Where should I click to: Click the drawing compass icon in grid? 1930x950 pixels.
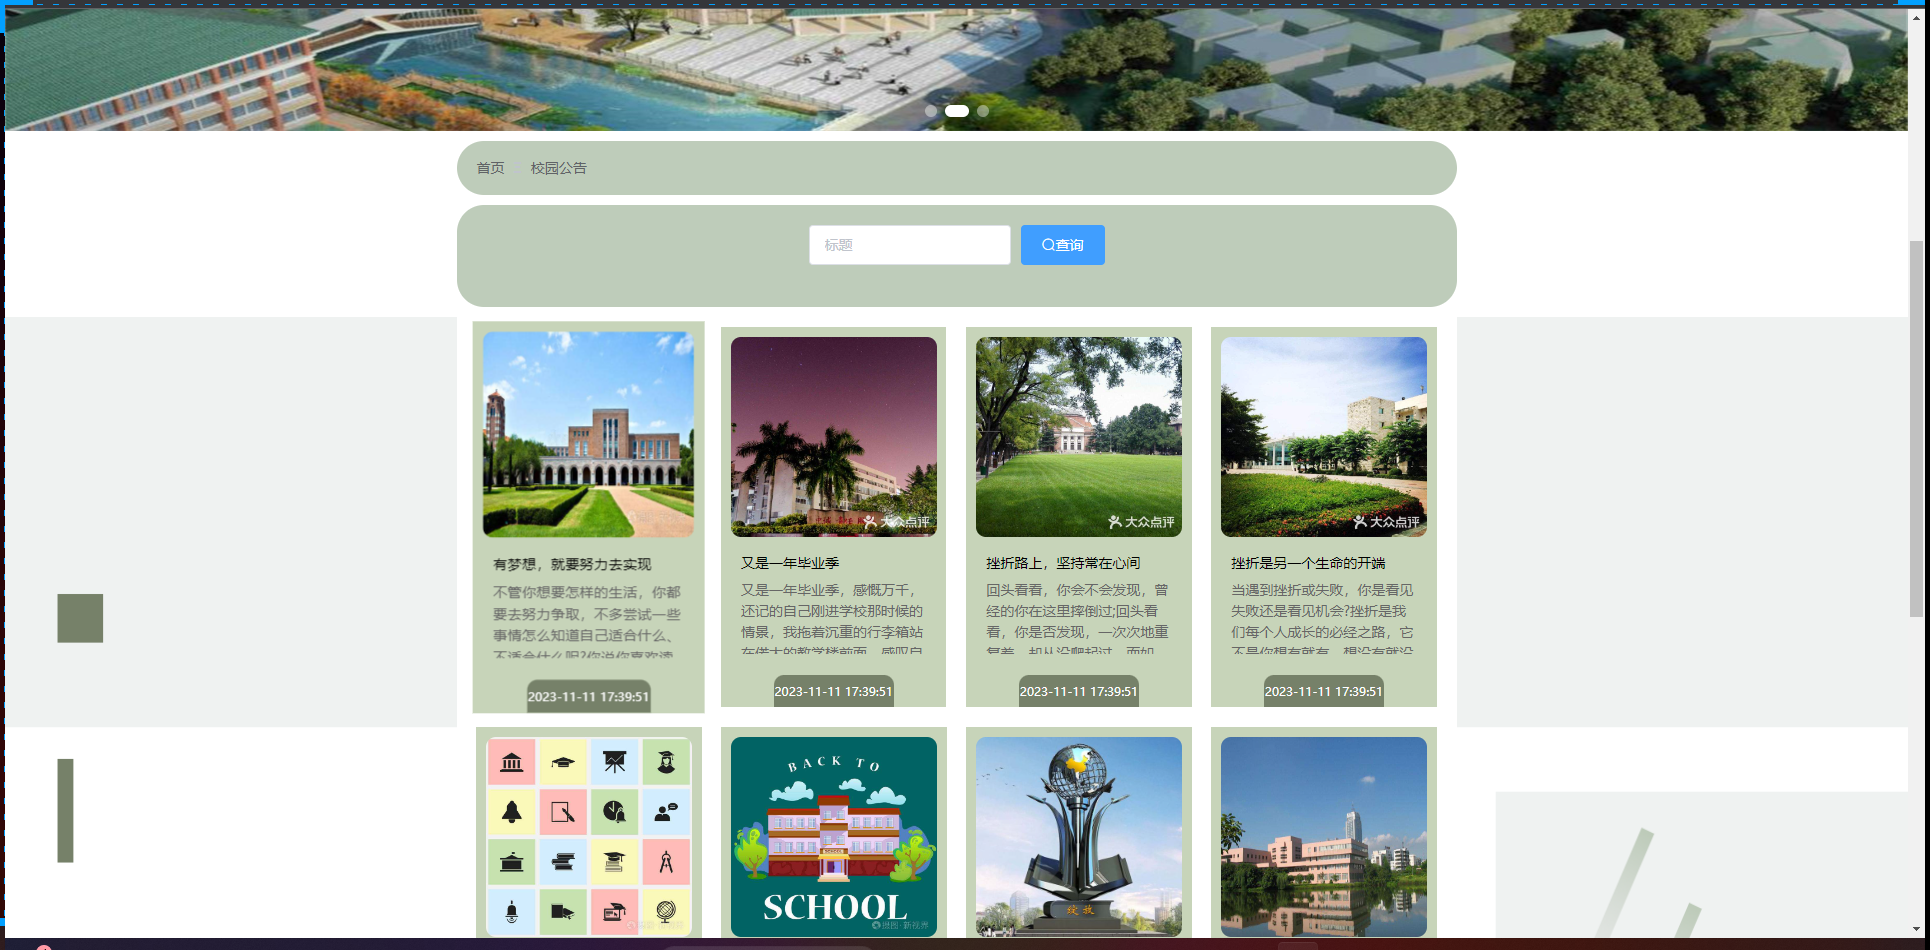[x=666, y=862]
